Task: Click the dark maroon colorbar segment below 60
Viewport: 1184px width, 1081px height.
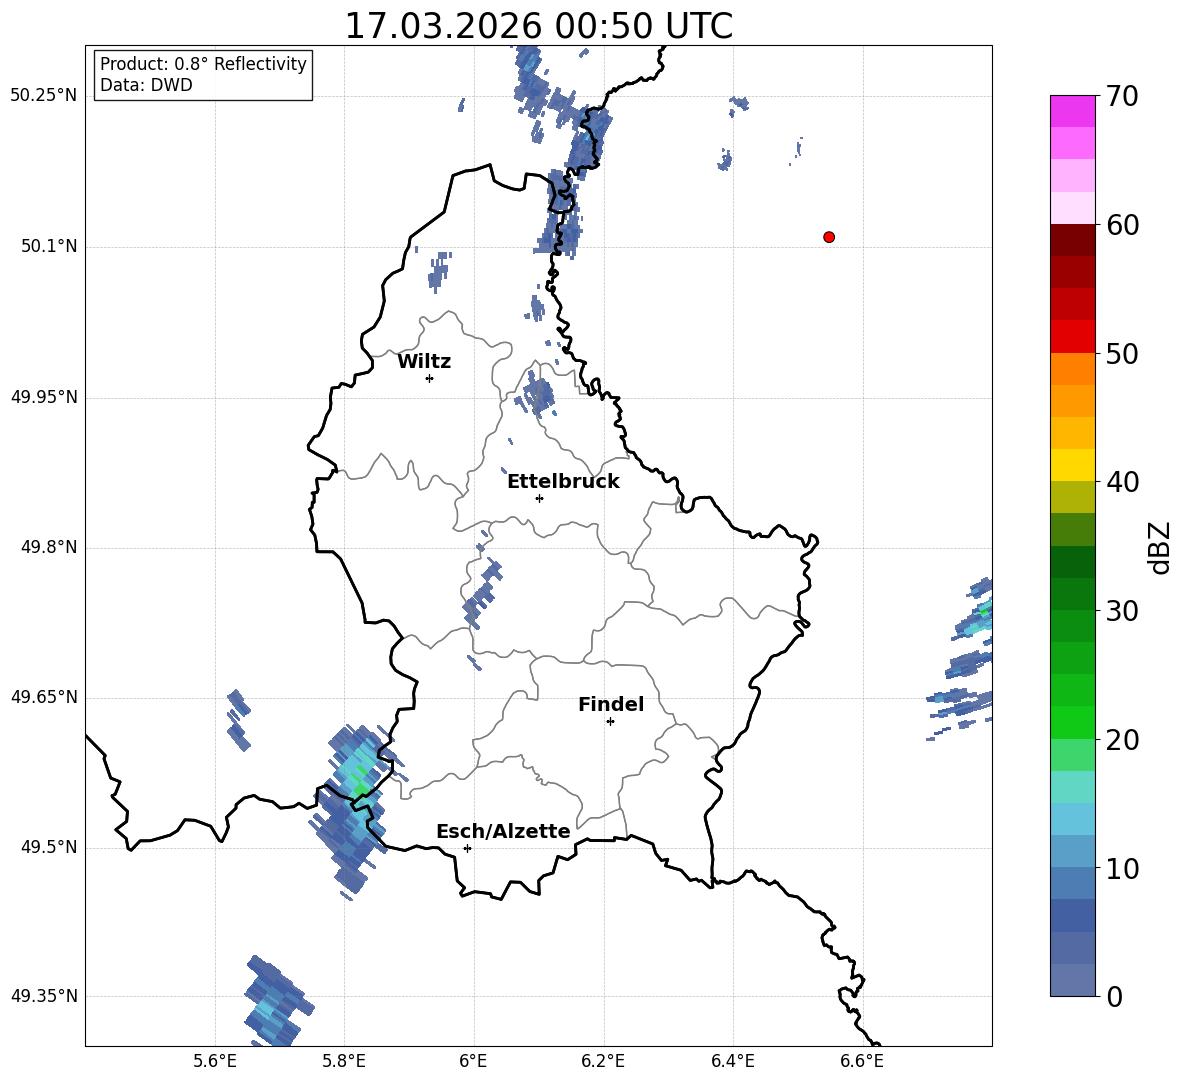Action: coord(1072,240)
